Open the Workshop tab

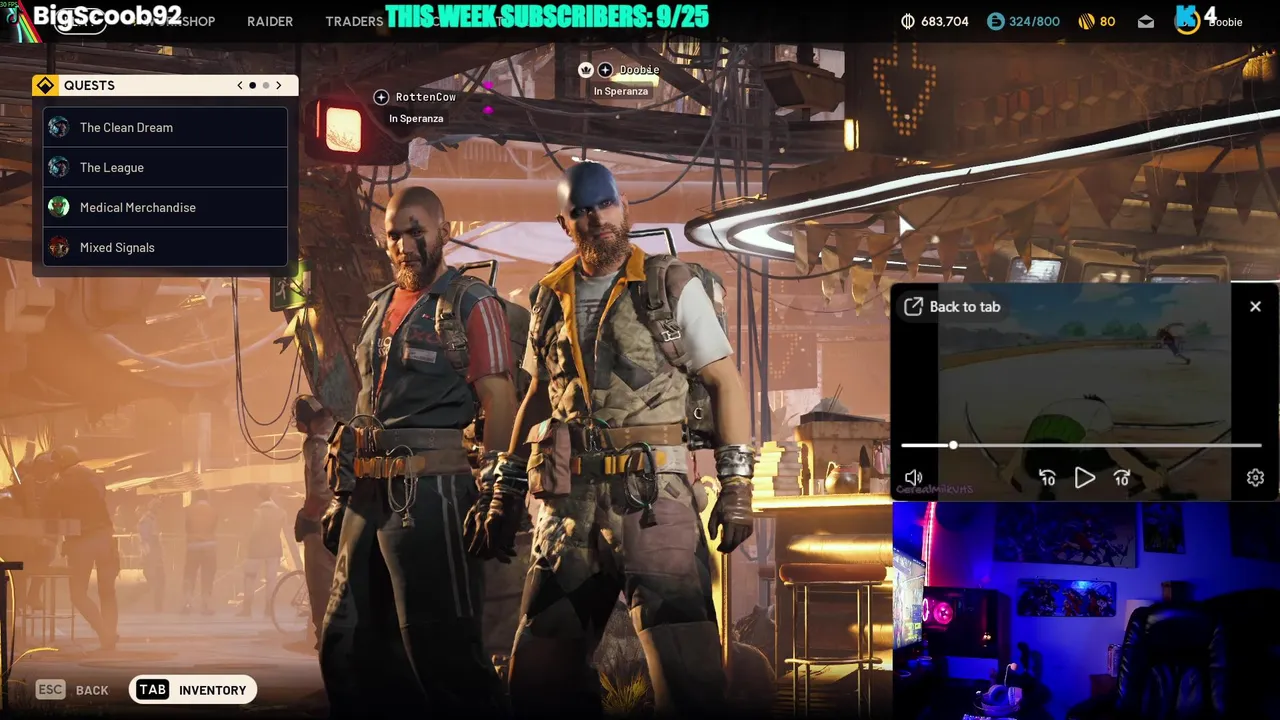click(181, 21)
